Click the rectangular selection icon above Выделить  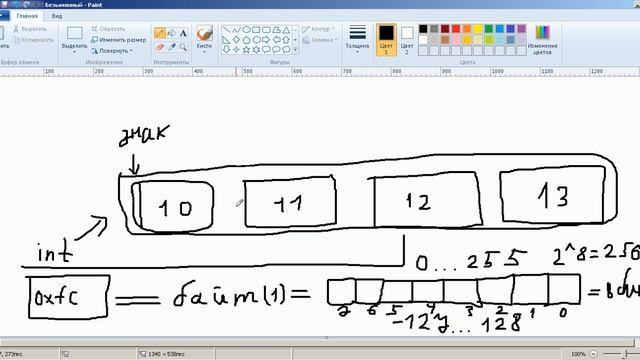75,33
